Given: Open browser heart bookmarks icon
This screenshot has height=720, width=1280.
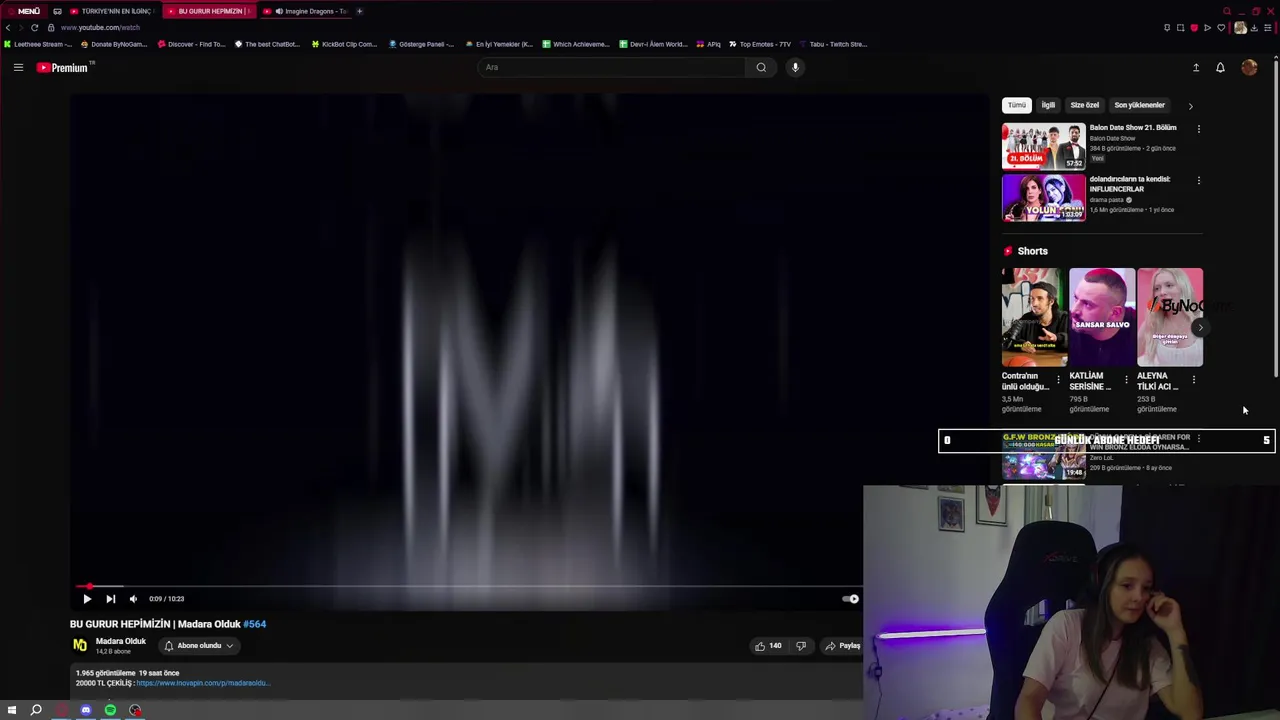Looking at the screenshot, I should 1221,28.
